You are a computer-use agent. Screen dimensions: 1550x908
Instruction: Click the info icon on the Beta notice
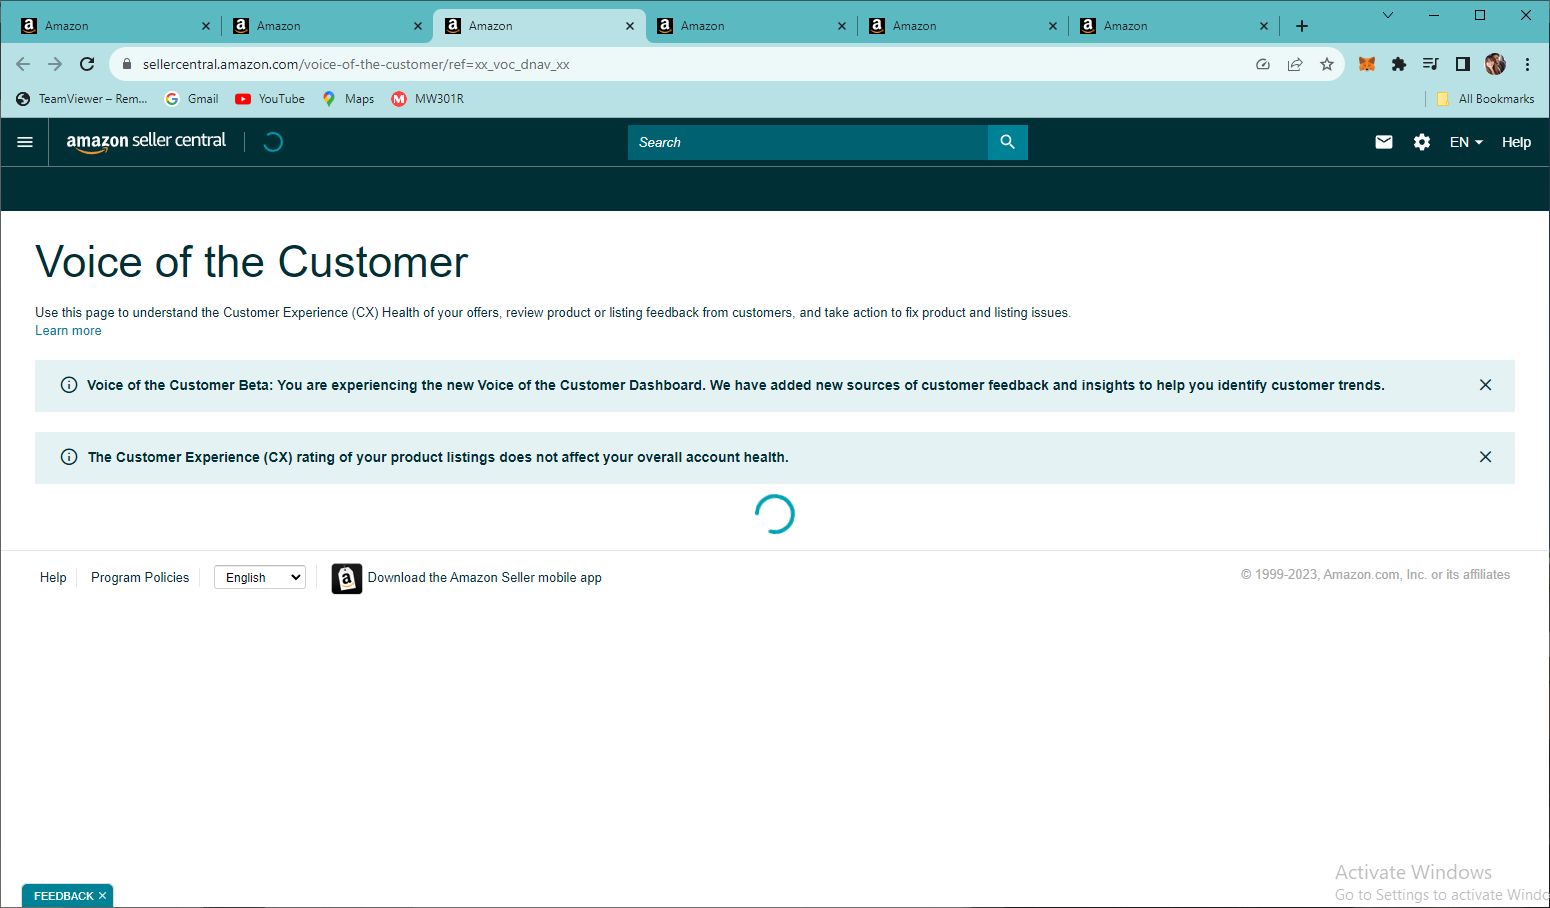click(x=69, y=385)
